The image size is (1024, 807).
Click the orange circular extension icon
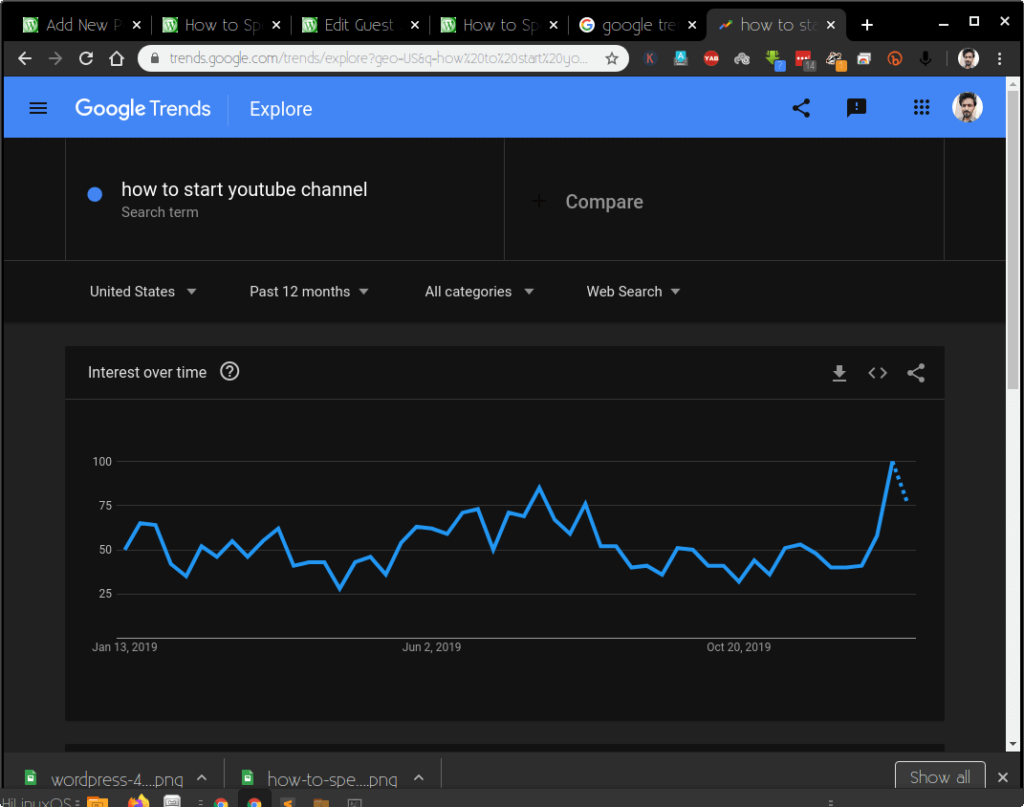(894, 59)
